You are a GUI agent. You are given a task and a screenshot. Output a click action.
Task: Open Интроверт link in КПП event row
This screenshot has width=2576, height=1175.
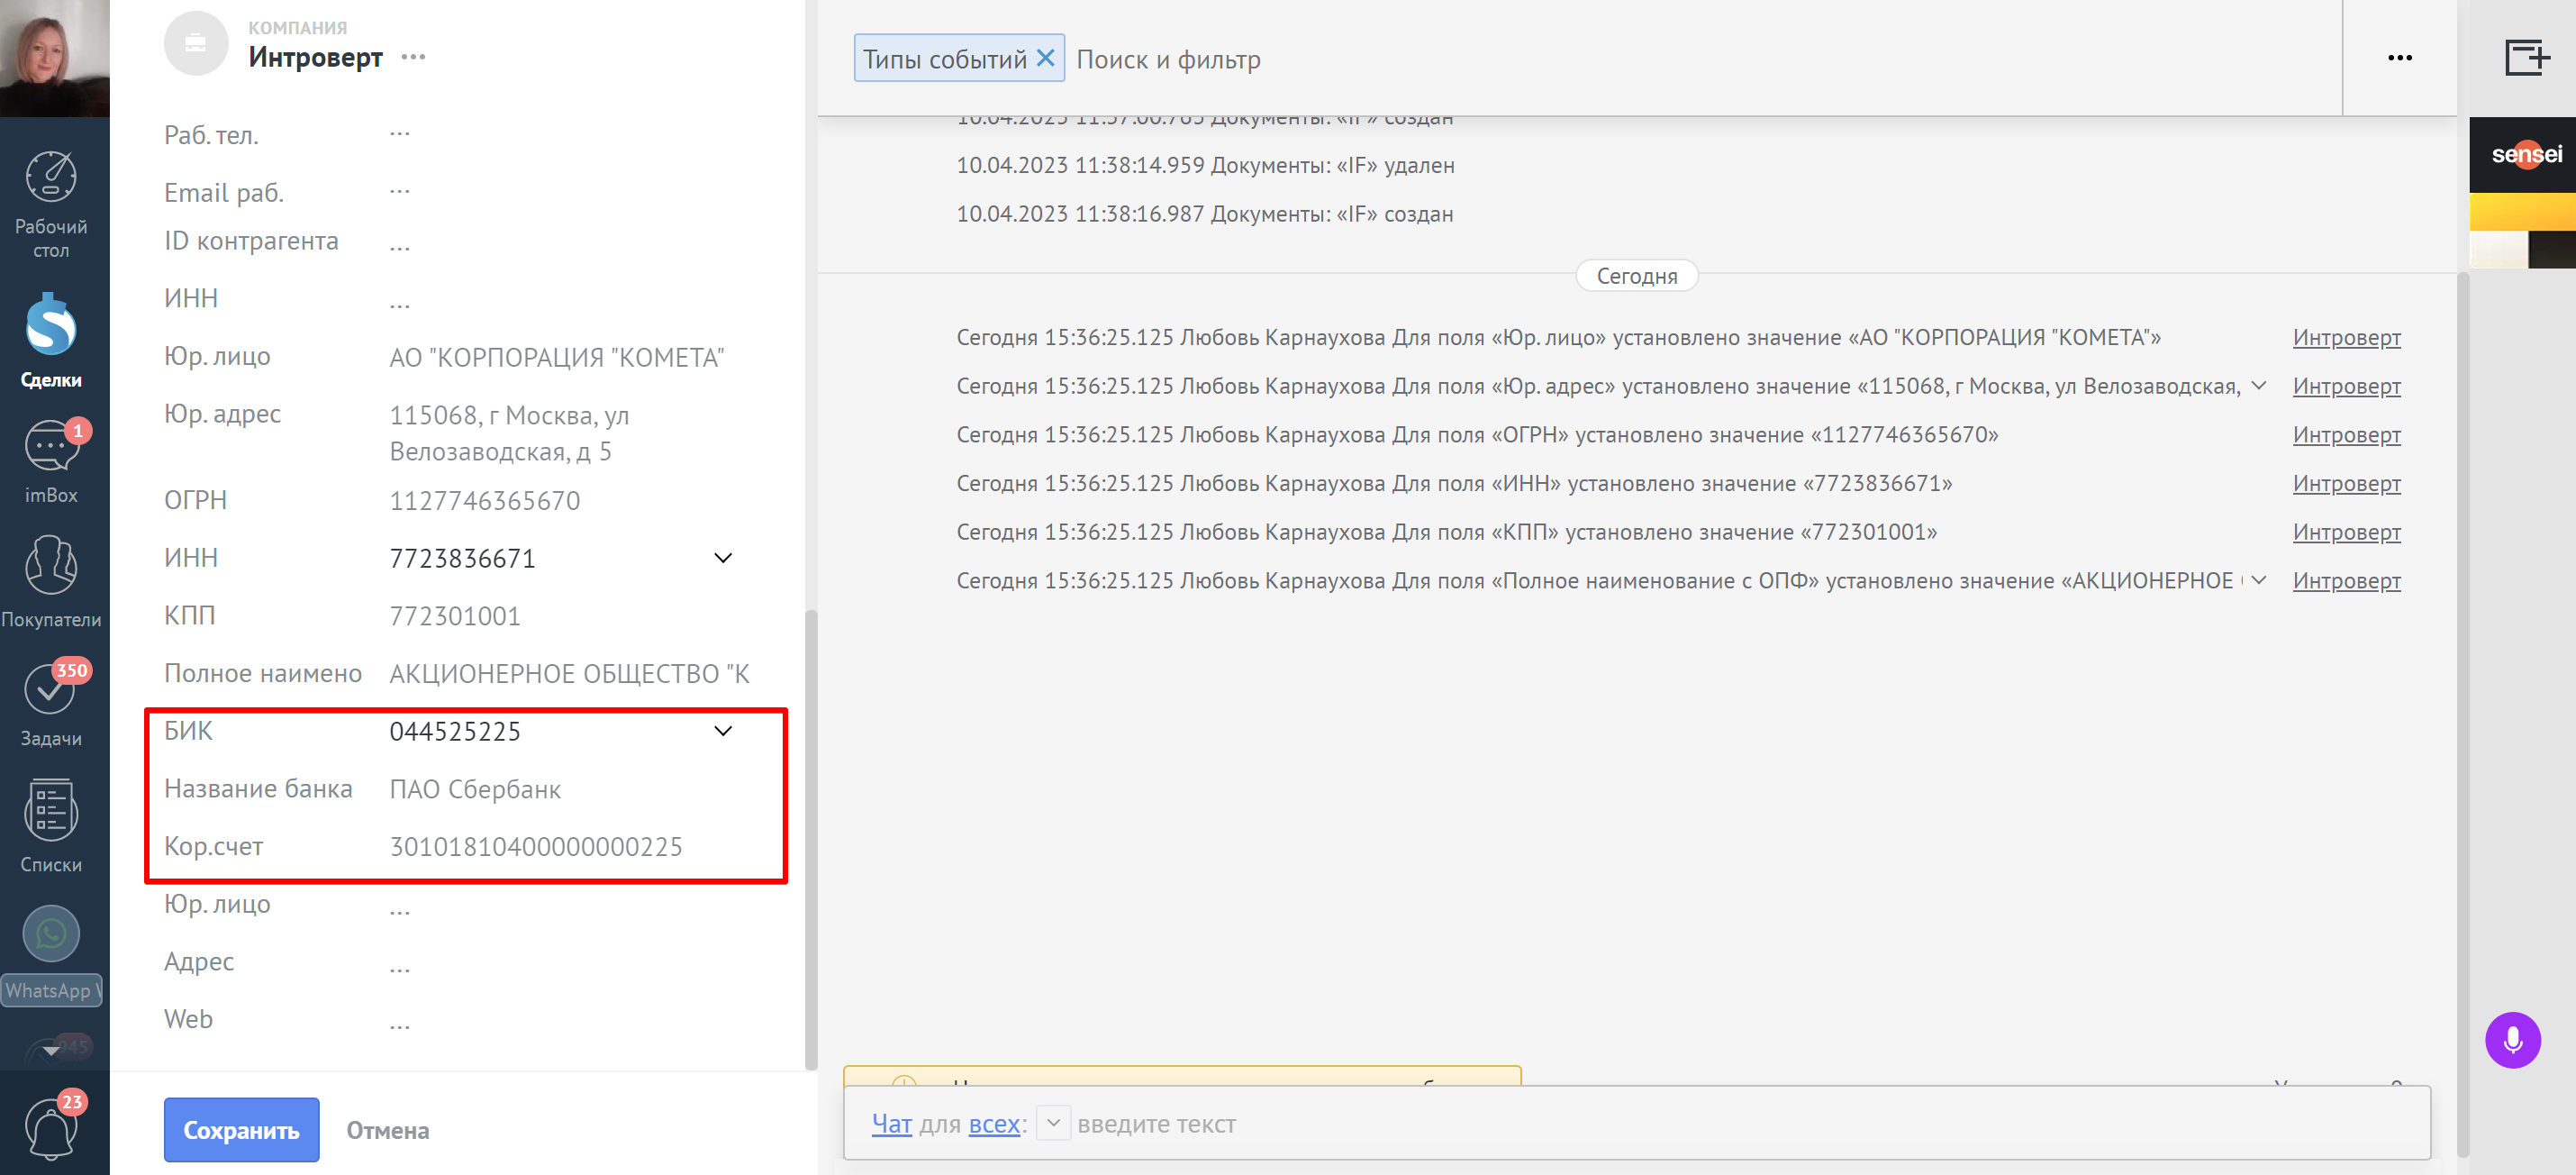(x=2346, y=532)
